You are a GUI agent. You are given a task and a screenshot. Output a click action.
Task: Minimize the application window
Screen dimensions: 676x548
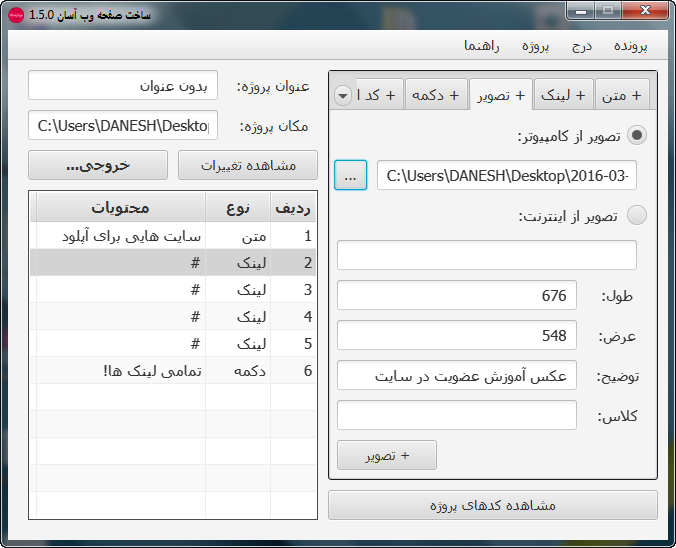coord(581,11)
